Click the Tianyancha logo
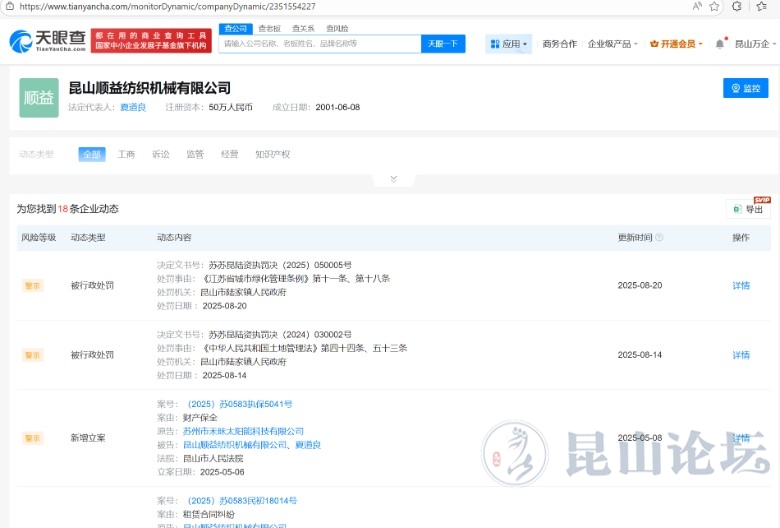This screenshot has width=780, height=528. point(48,41)
